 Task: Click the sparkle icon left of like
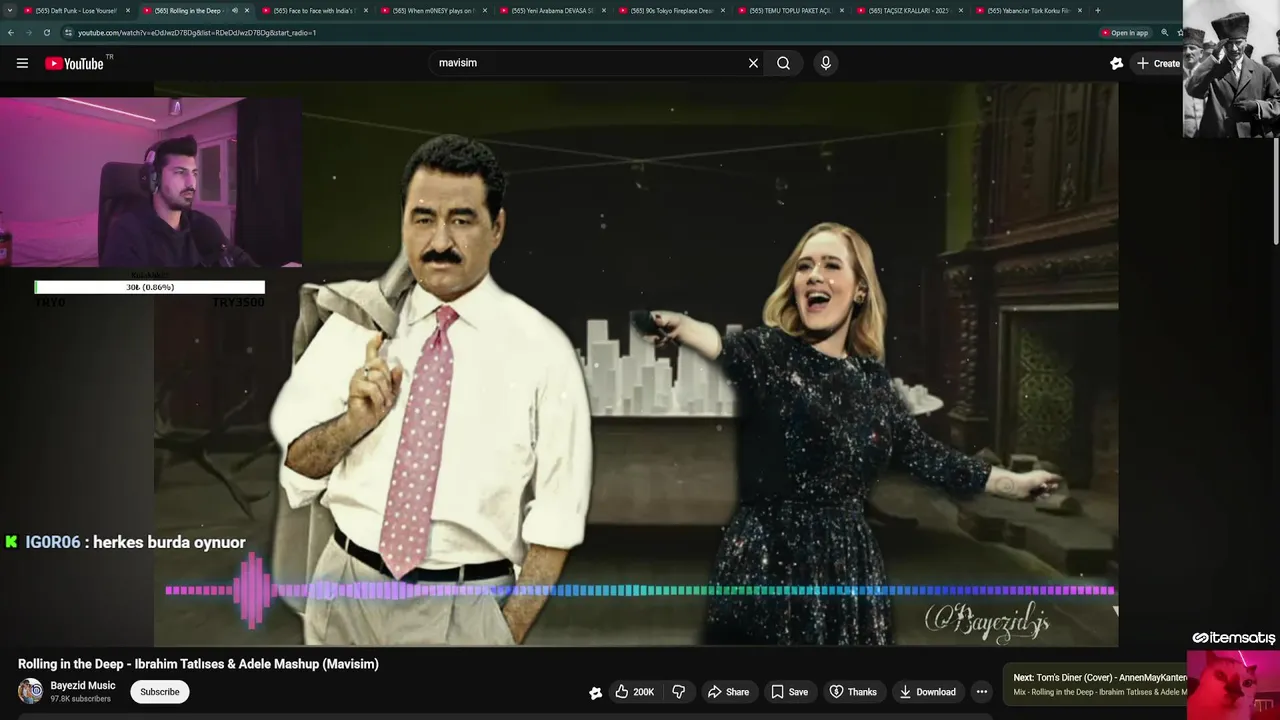click(595, 692)
